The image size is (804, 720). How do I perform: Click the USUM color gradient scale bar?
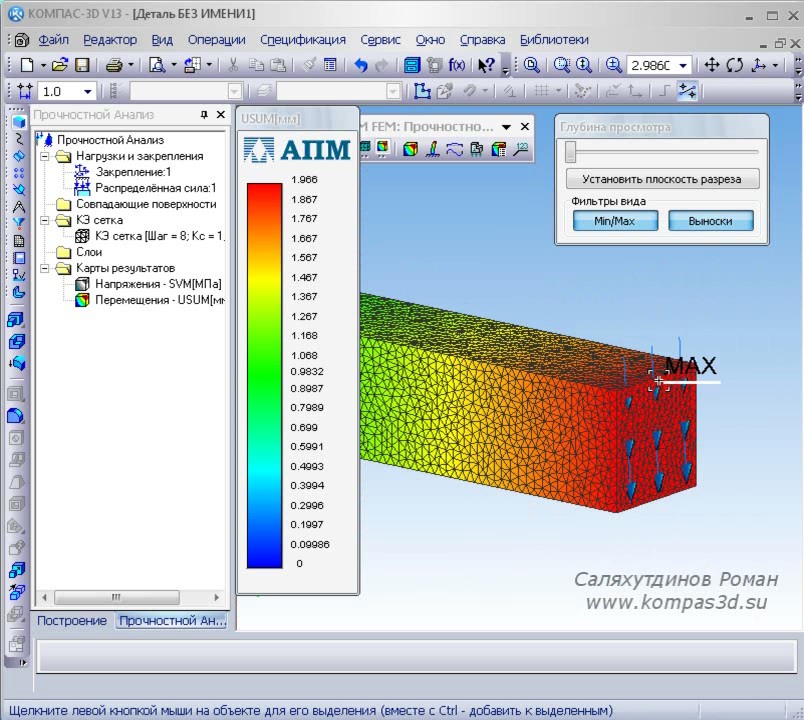click(265, 375)
